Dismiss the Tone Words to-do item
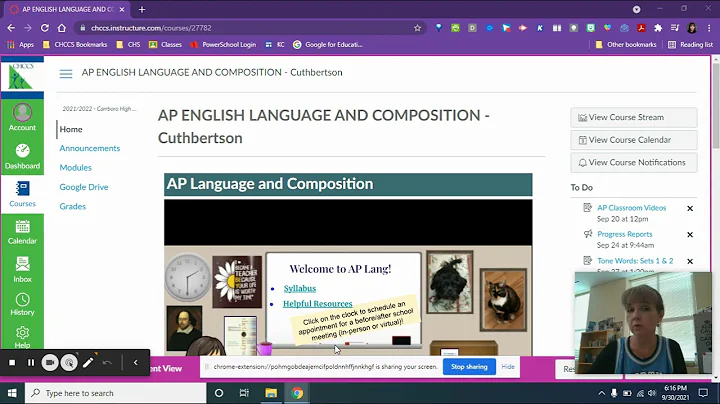The width and height of the screenshot is (720, 404). coord(690,261)
